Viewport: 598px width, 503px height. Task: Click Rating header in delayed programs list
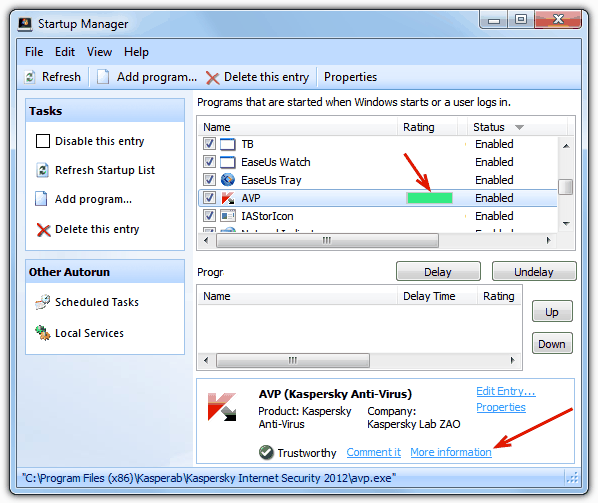point(499,296)
